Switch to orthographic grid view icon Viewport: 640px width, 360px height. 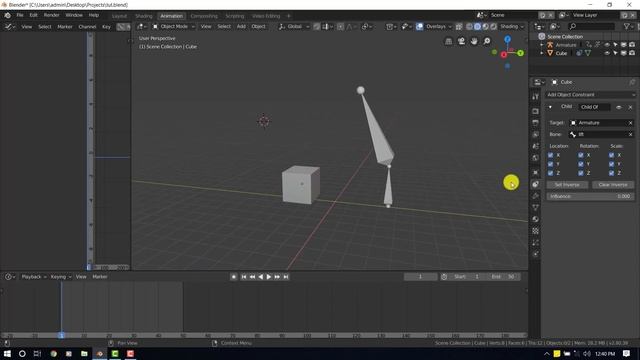(x=448, y=41)
